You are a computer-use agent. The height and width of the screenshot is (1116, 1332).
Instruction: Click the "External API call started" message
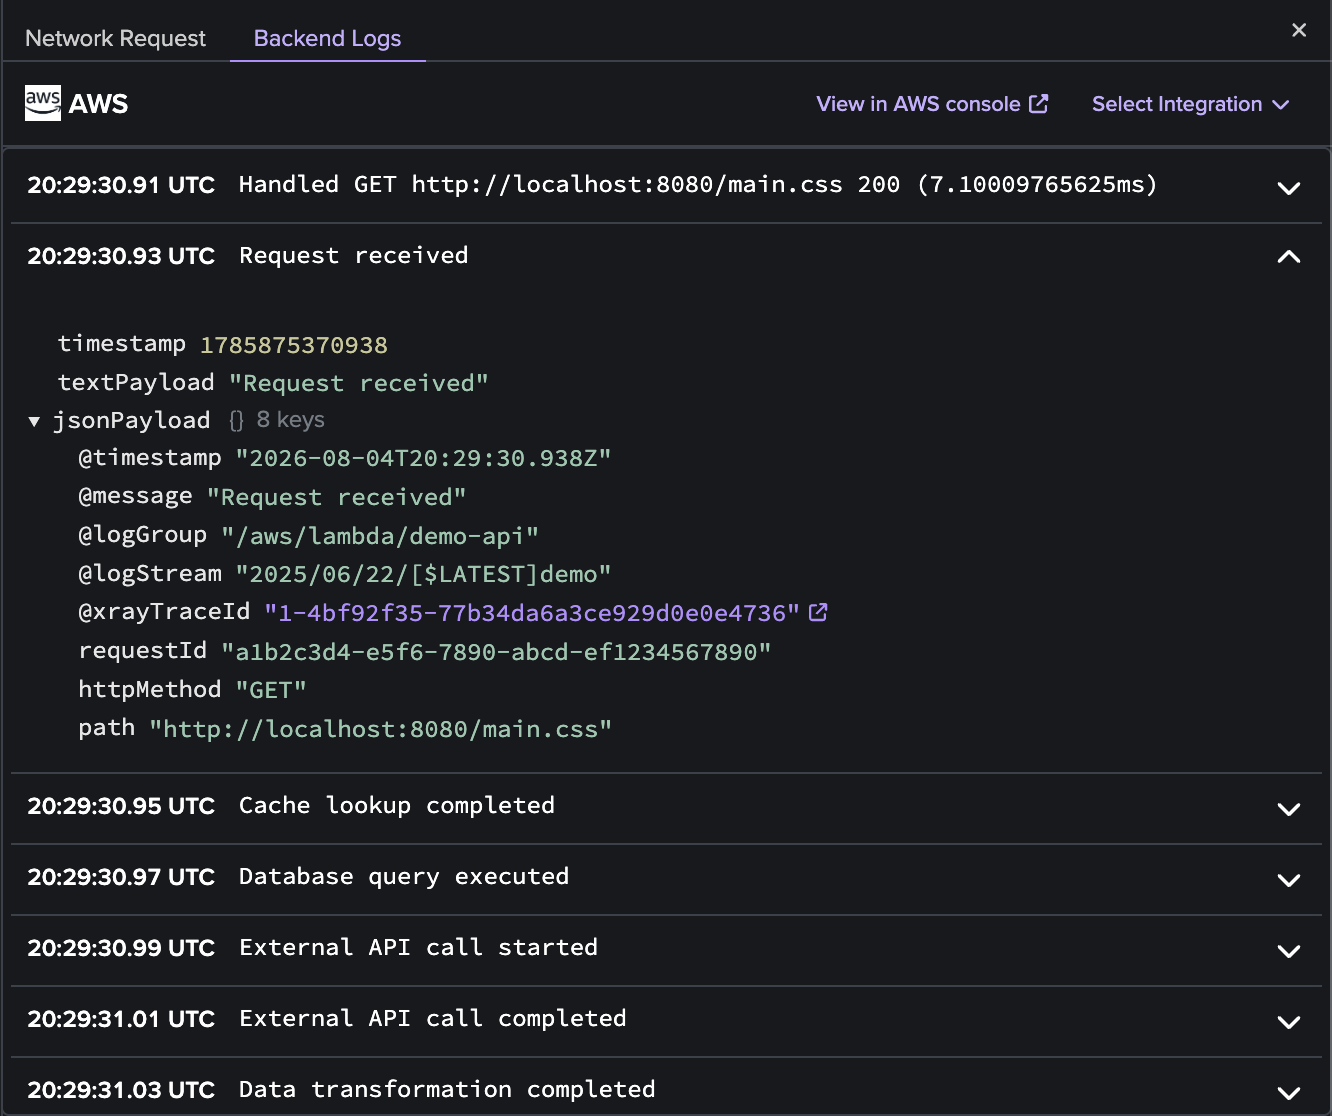(418, 948)
